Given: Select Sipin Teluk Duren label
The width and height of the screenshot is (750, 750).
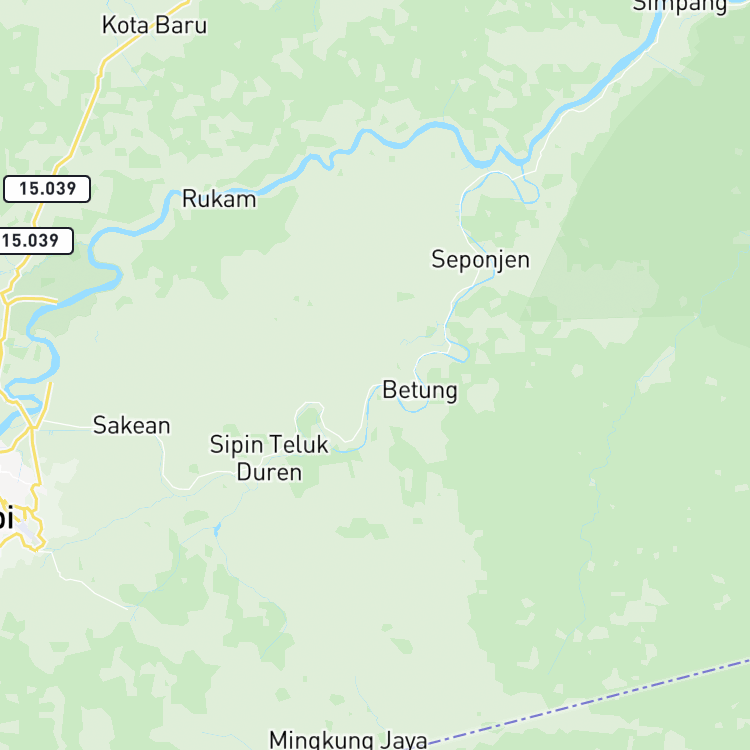Looking at the screenshot, I should [x=269, y=458].
